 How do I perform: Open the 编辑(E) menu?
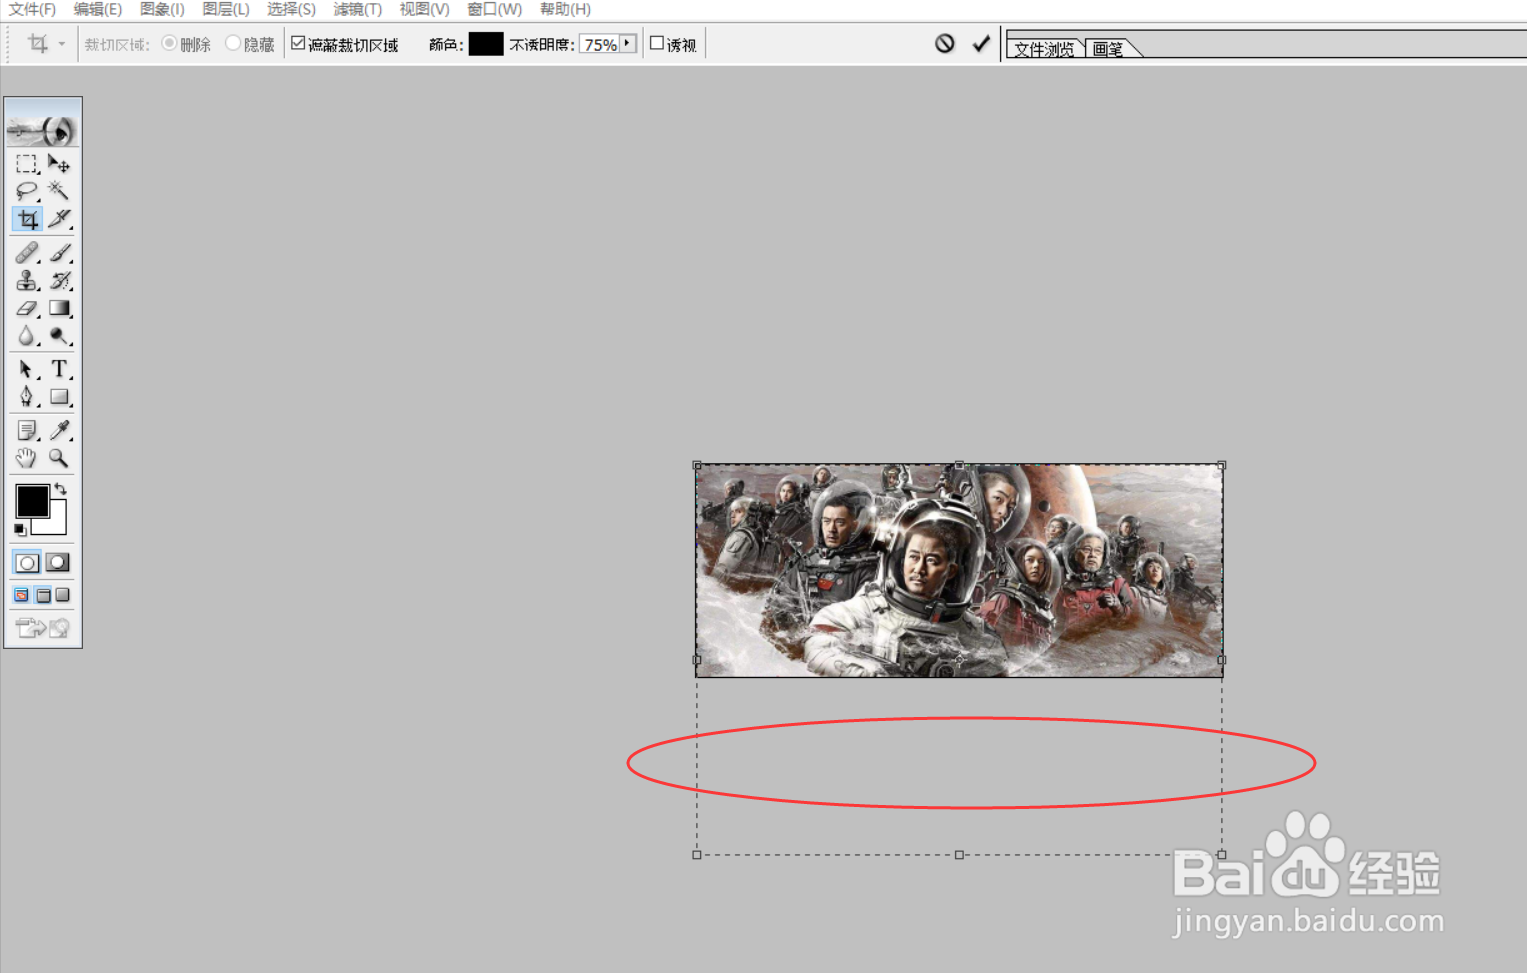click(98, 9)
